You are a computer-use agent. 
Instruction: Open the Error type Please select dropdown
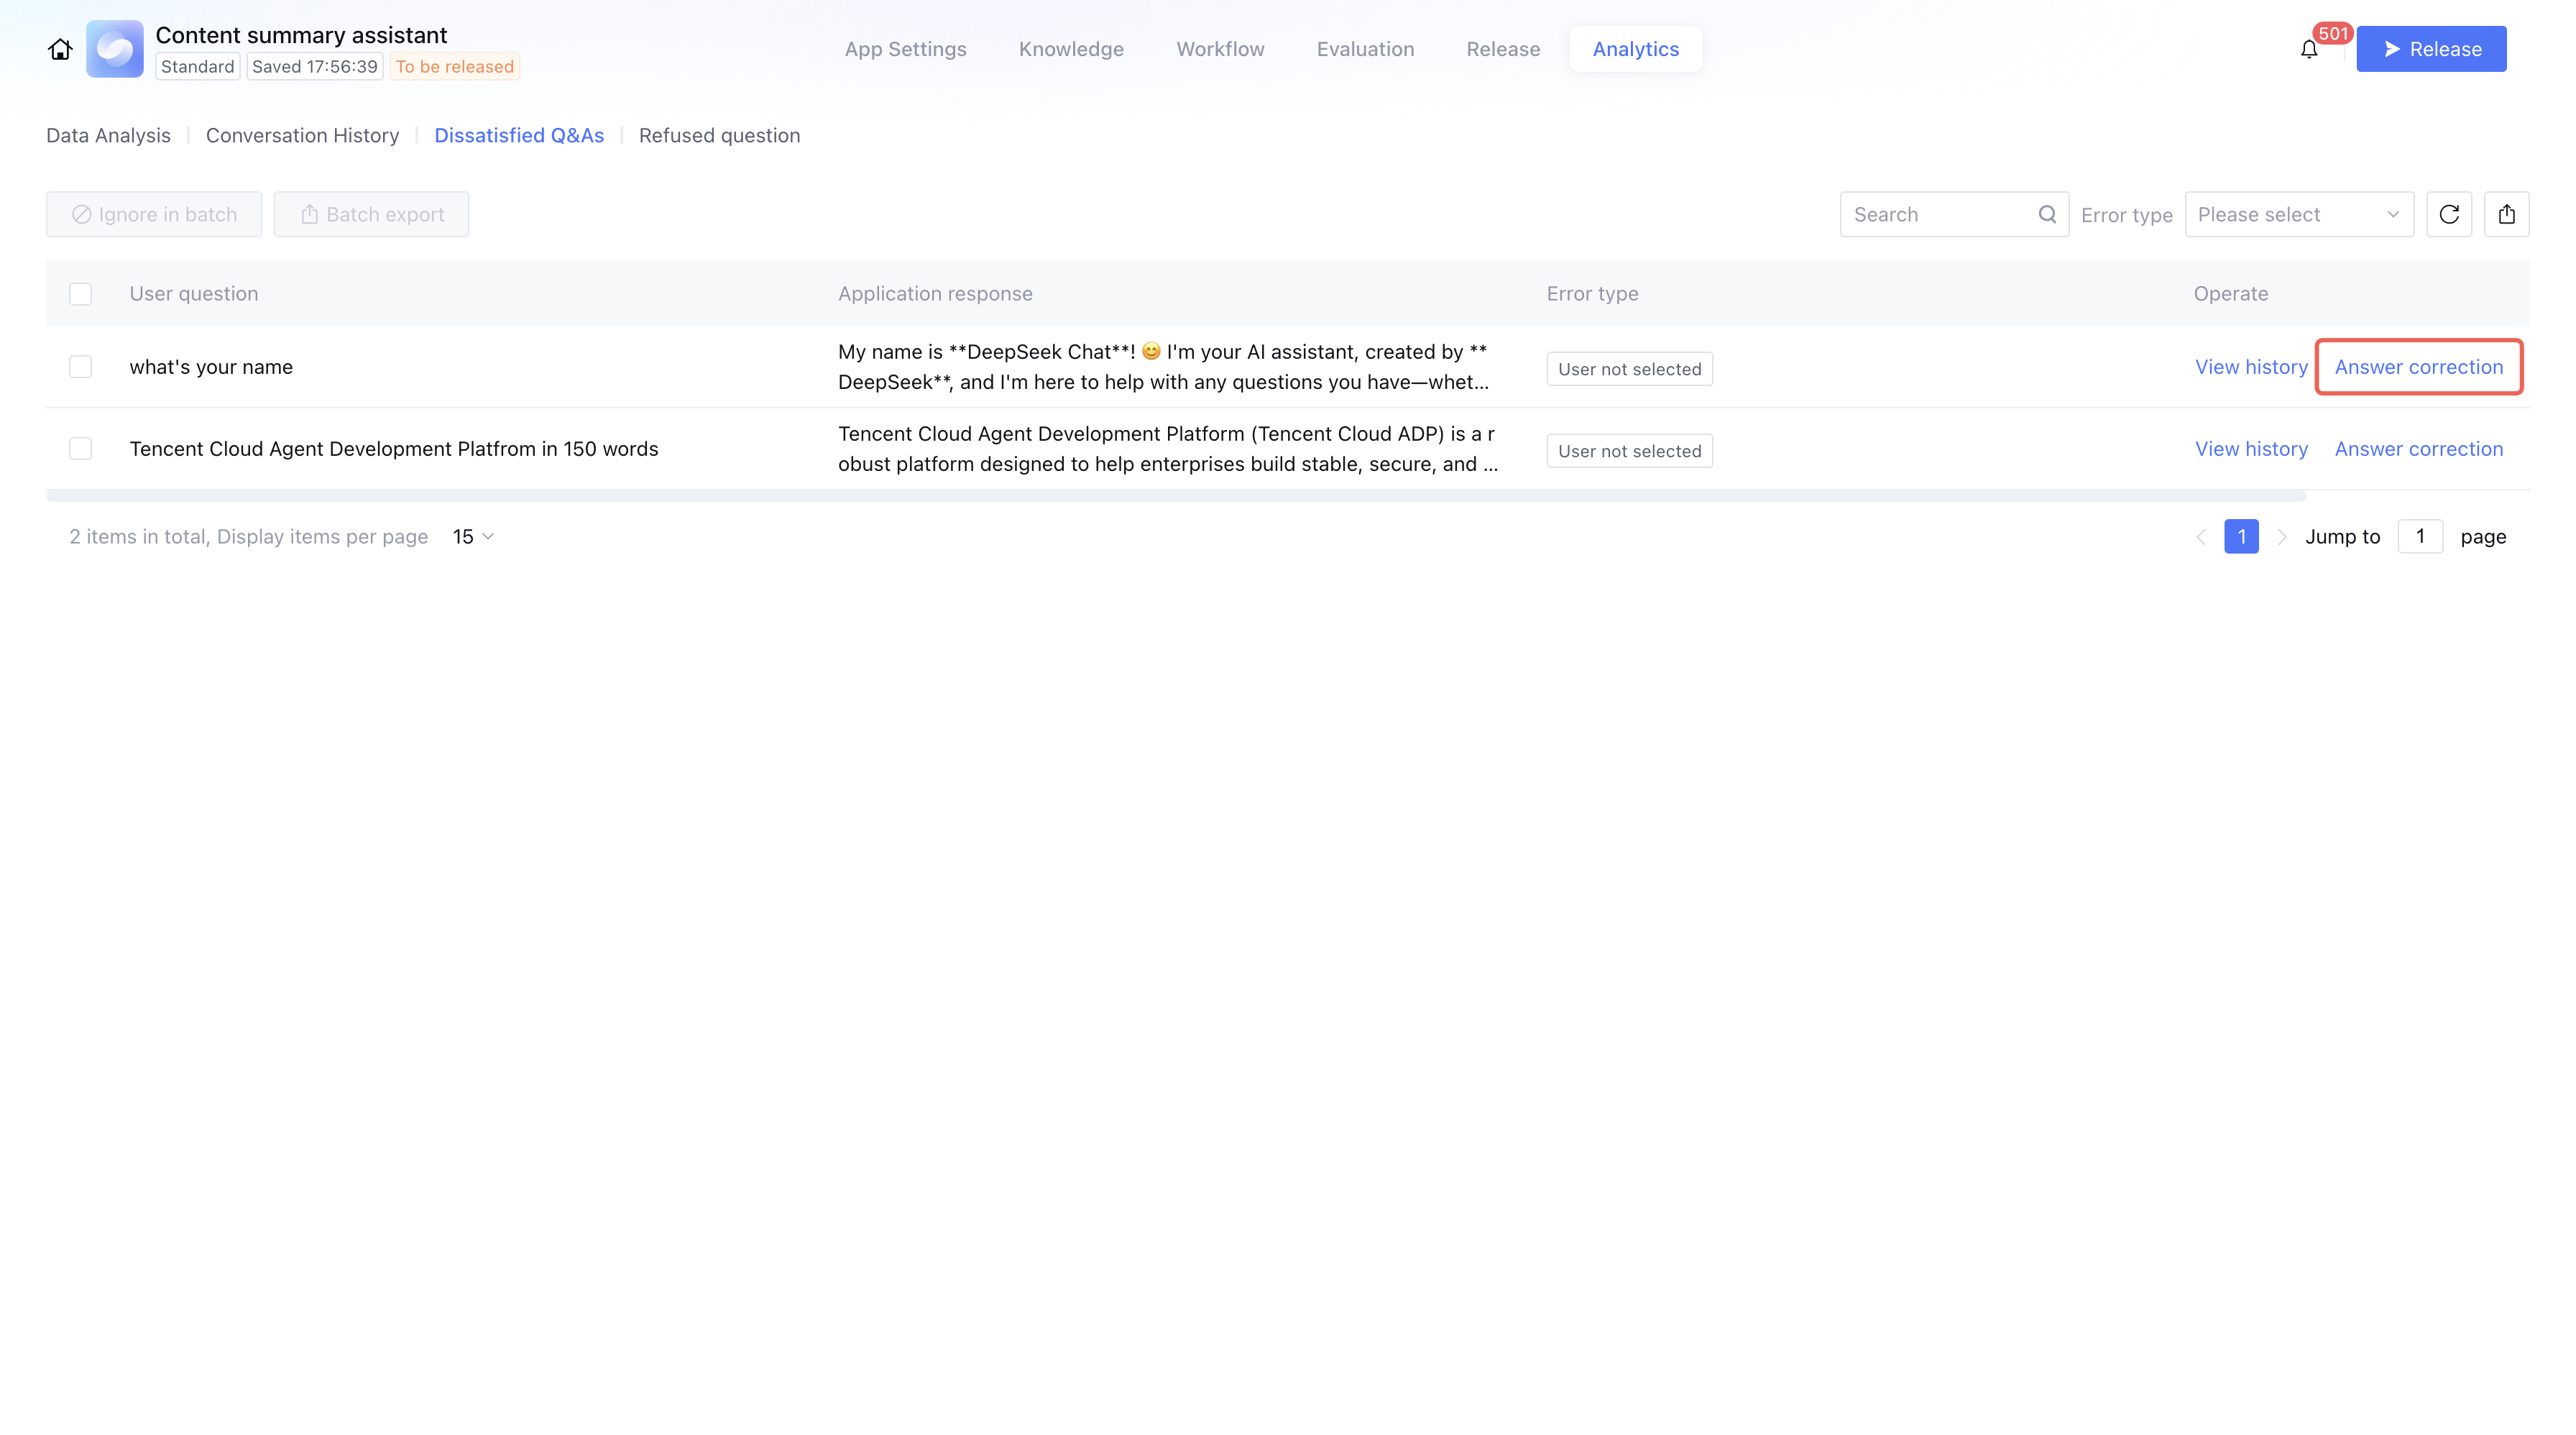2298,214
